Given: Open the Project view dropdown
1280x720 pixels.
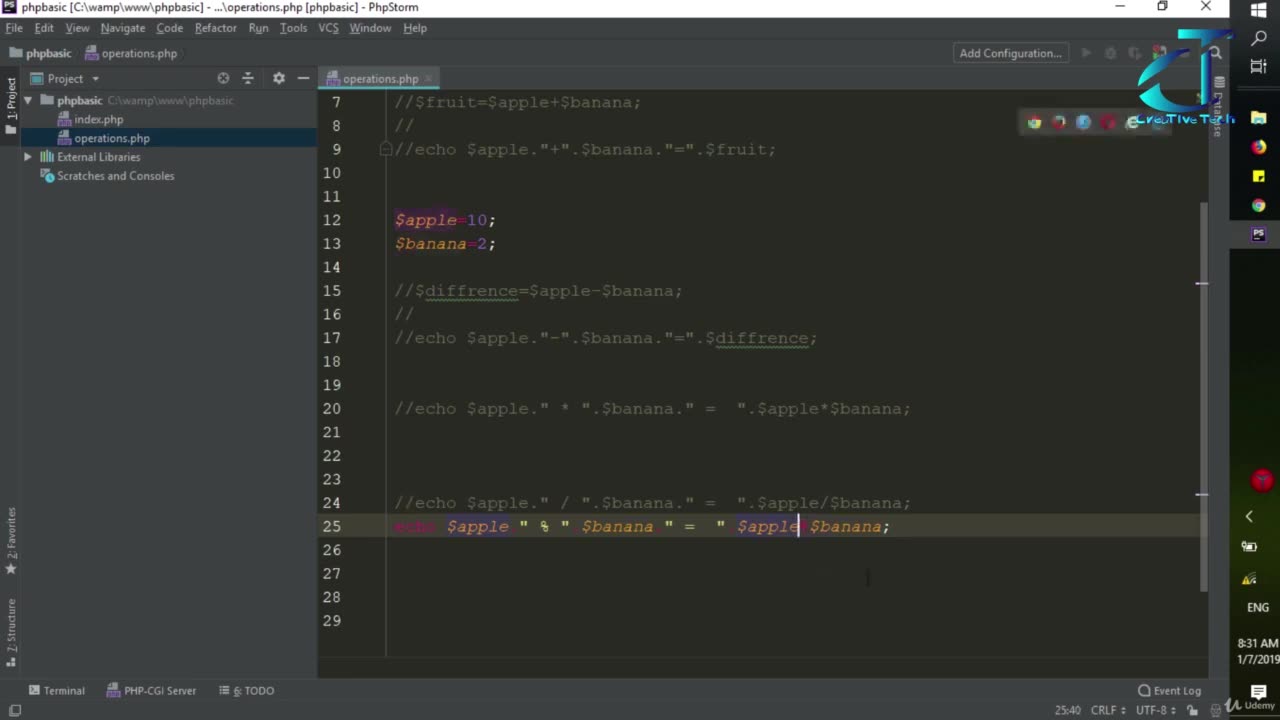Looking at the screenshot, I should click(x=66, y=78).
